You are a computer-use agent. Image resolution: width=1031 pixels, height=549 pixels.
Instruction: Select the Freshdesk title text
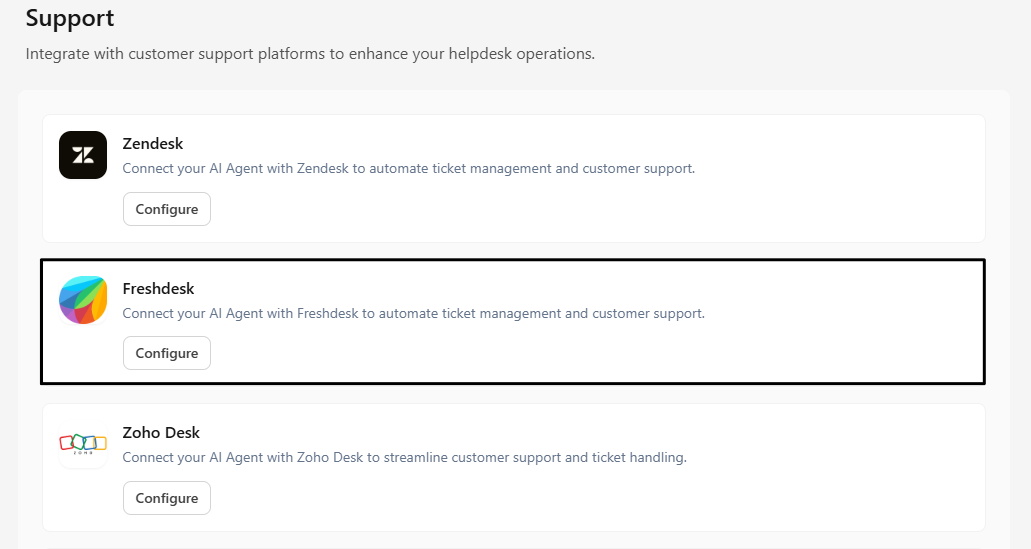158,288
